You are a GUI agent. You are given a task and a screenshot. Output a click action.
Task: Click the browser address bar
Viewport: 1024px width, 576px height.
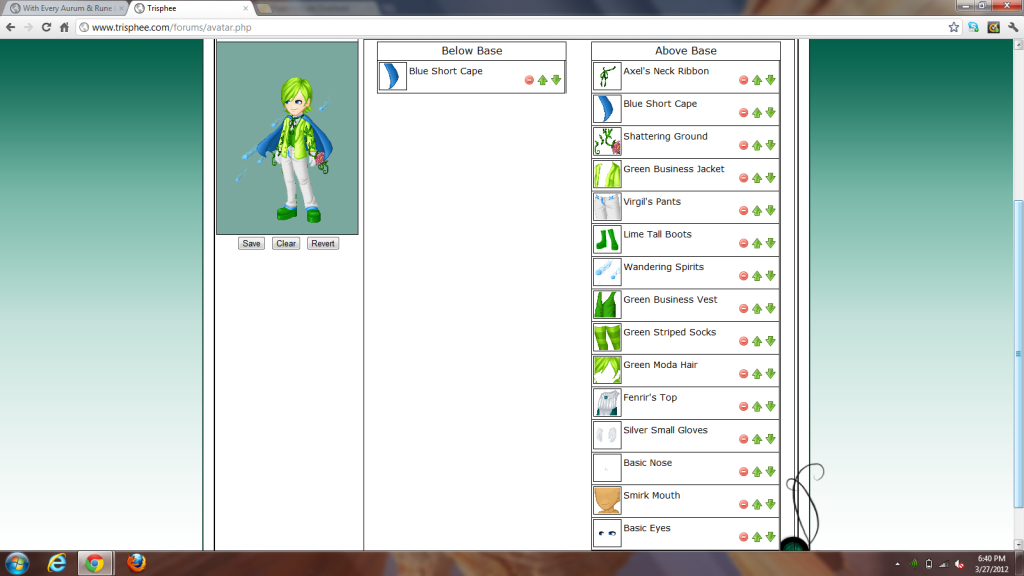(500, 27)
